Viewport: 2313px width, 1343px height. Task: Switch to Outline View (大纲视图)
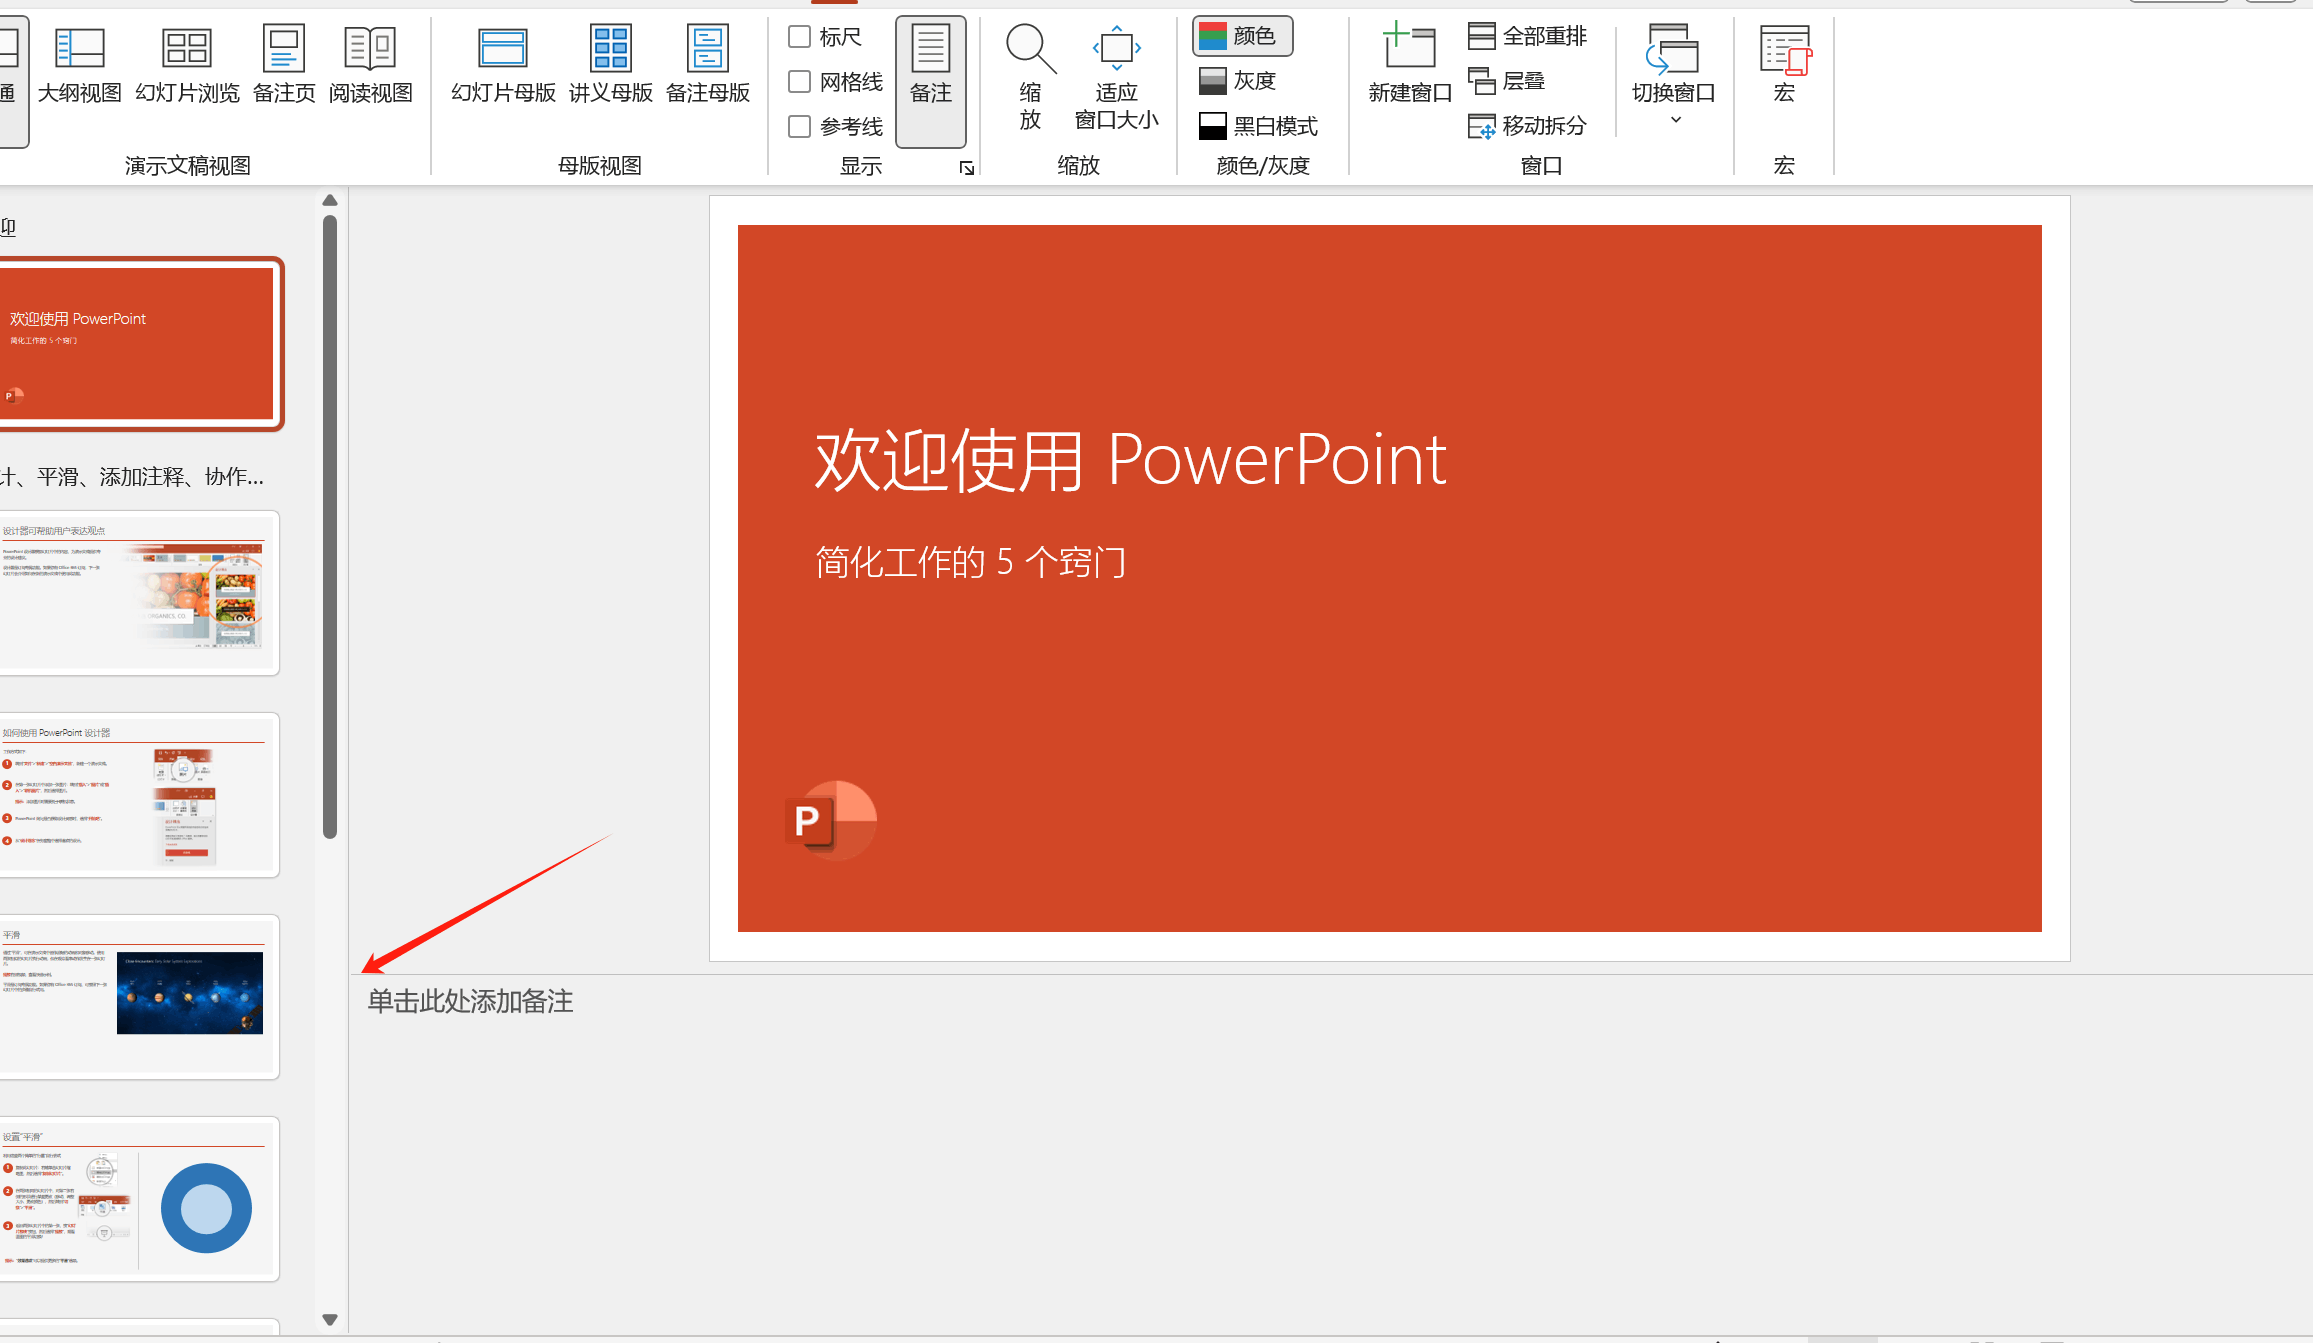point(79,65)
